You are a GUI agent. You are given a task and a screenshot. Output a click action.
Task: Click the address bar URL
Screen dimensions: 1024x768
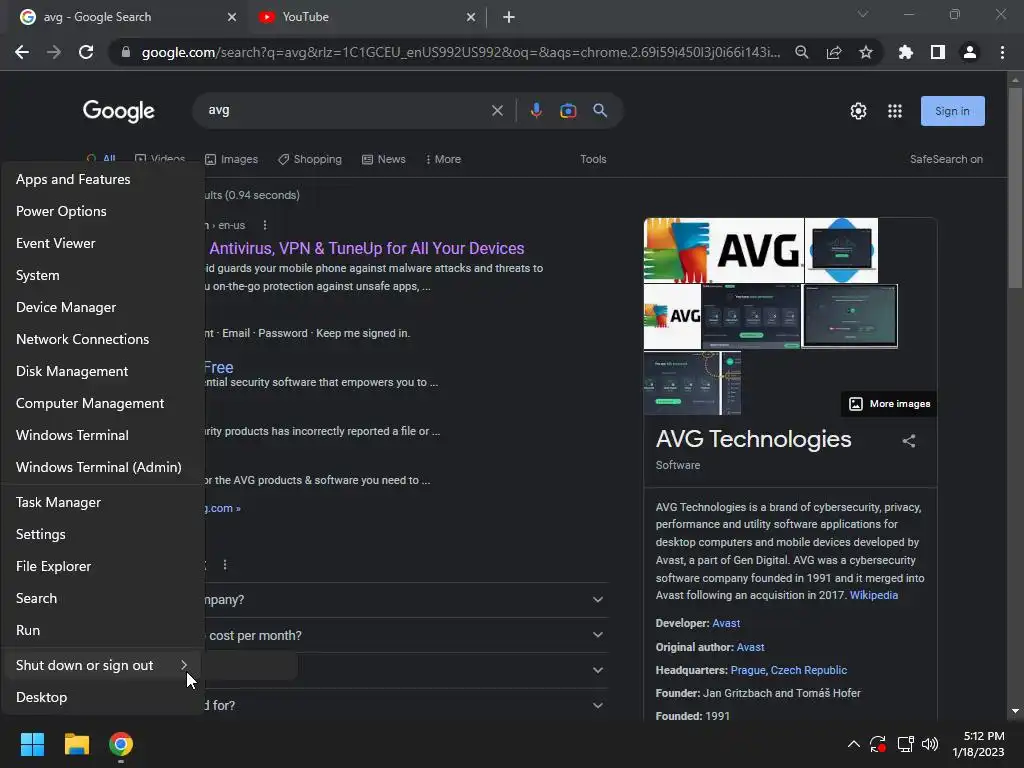460,52
